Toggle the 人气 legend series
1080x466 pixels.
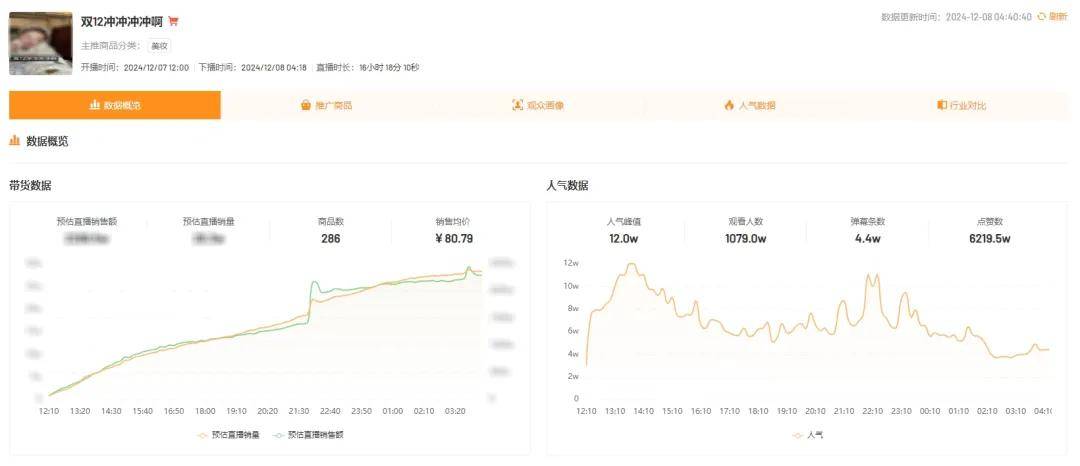pyautogui.click(x=808, y=435)
